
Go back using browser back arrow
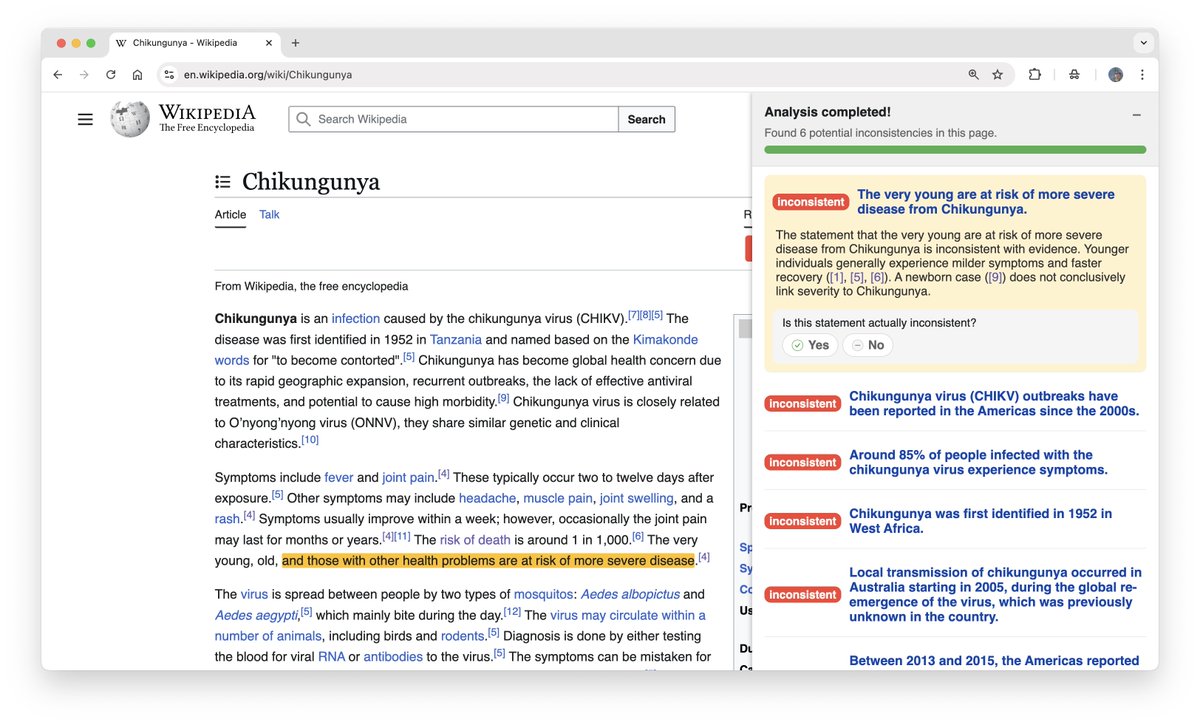tap(58, 75)
